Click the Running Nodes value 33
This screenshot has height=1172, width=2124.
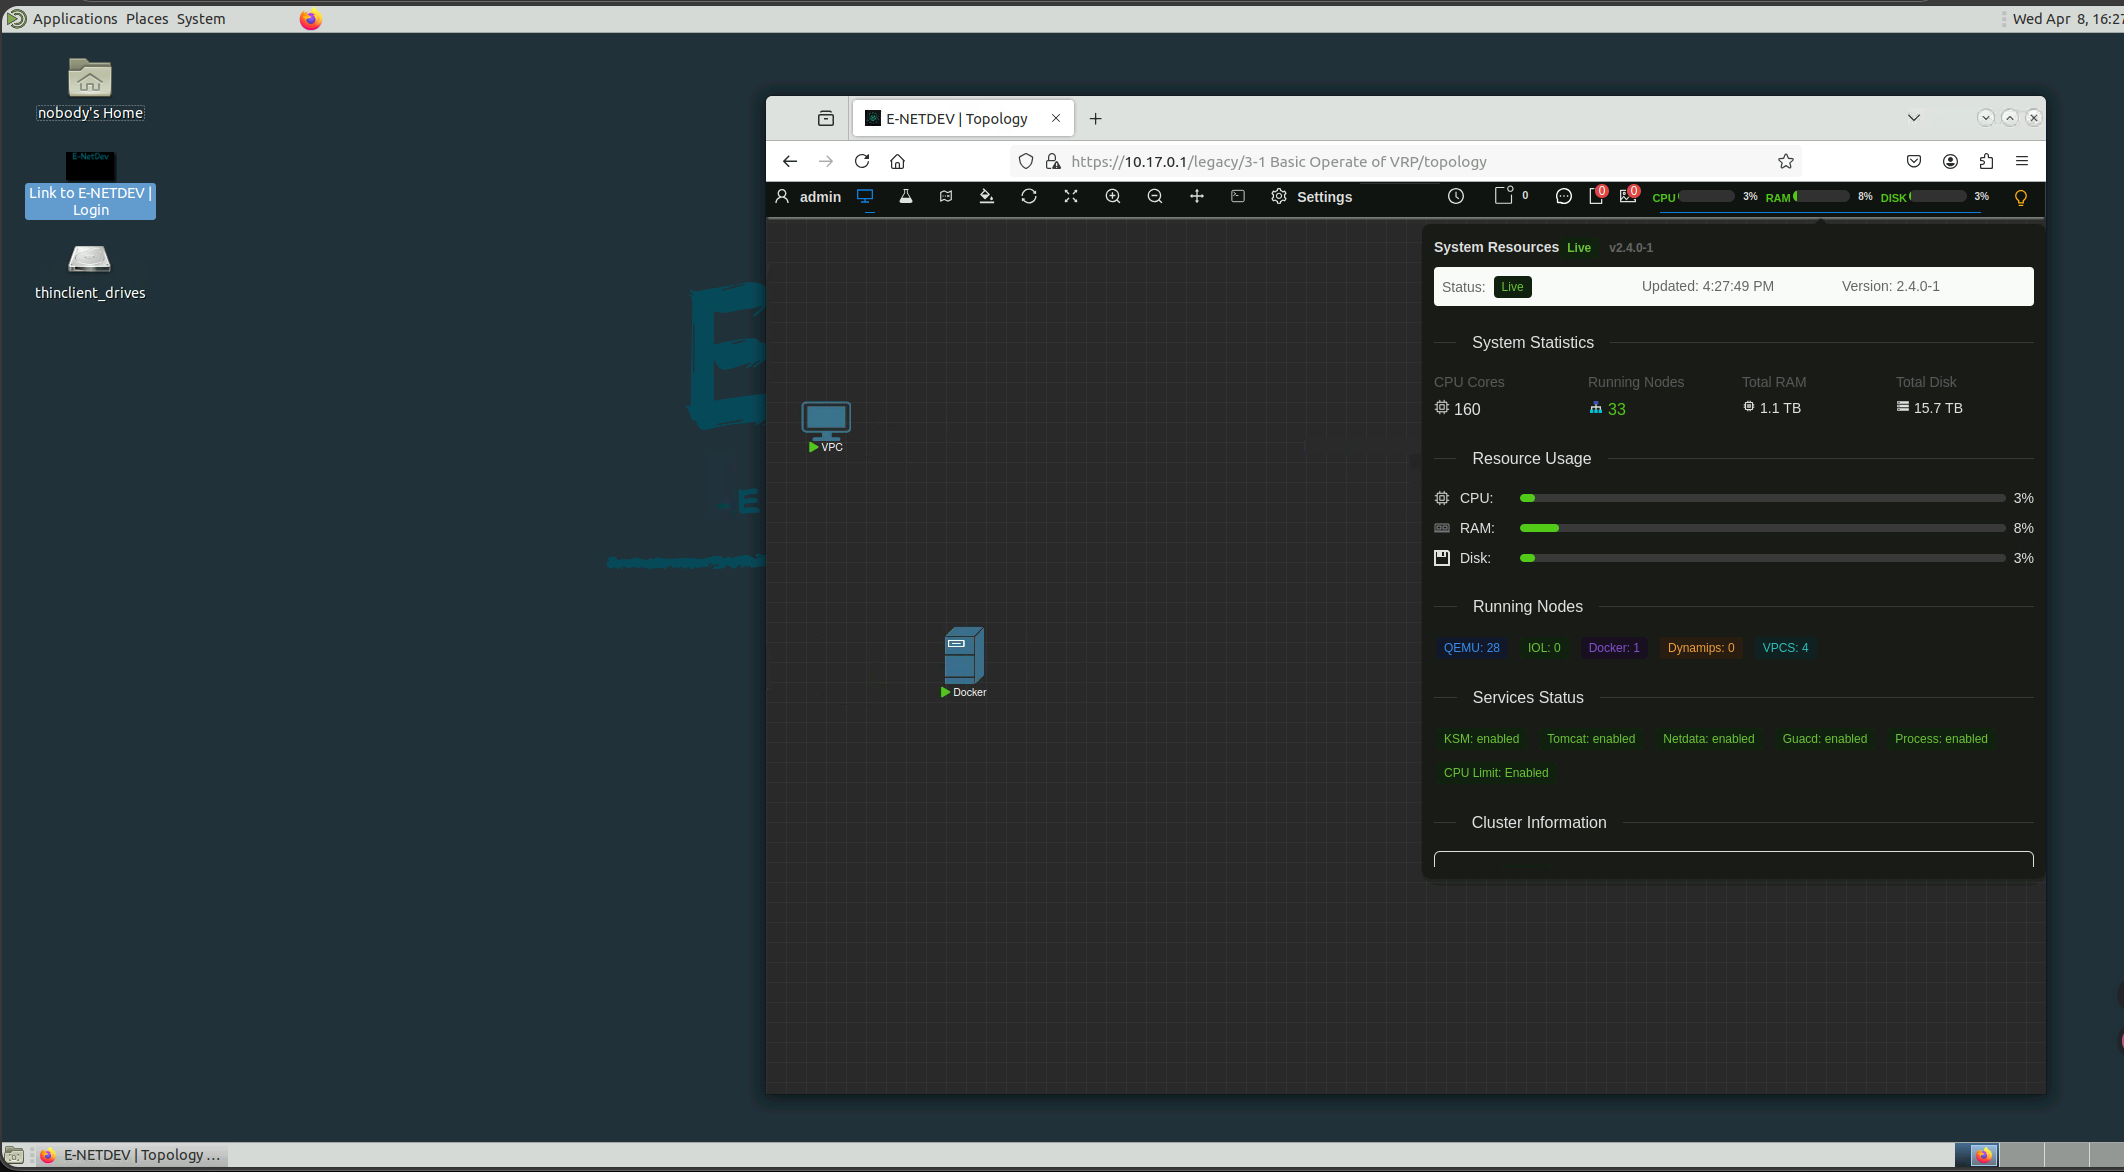(x=1616, y=409)
